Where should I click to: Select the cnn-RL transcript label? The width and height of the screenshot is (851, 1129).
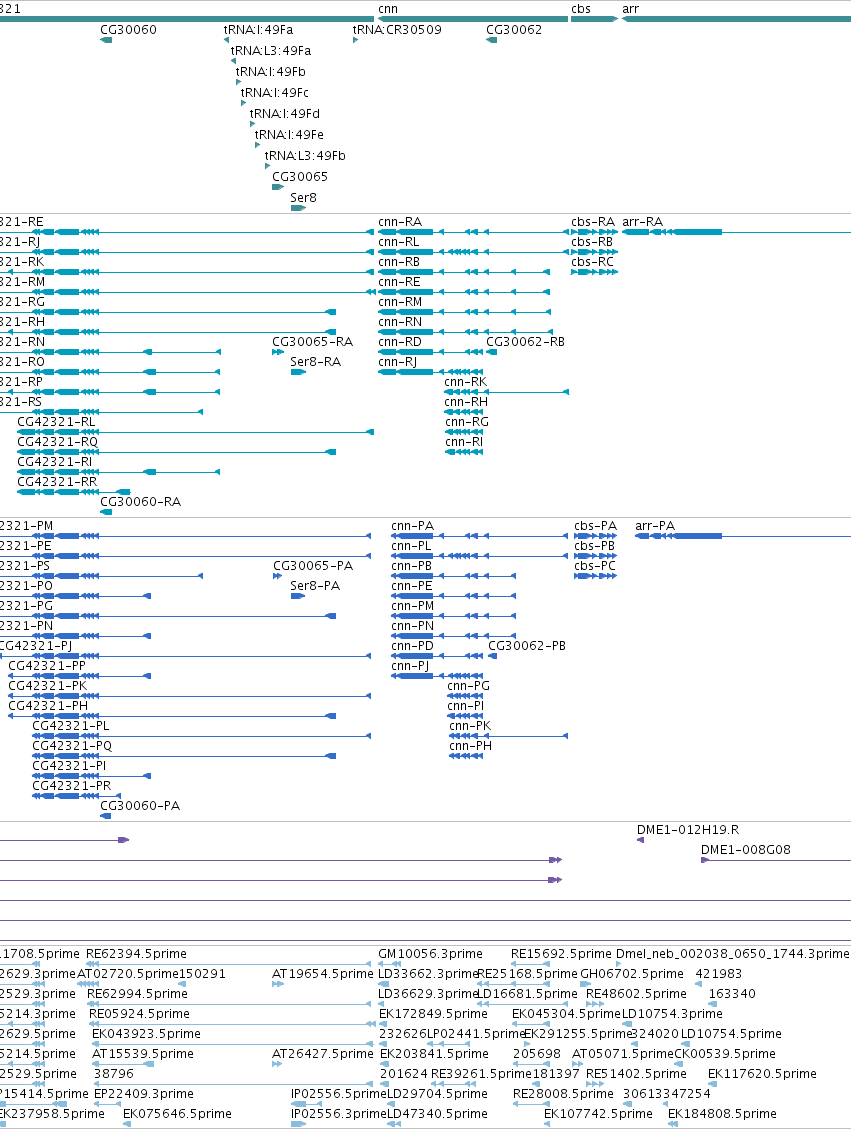coord(398,242)
